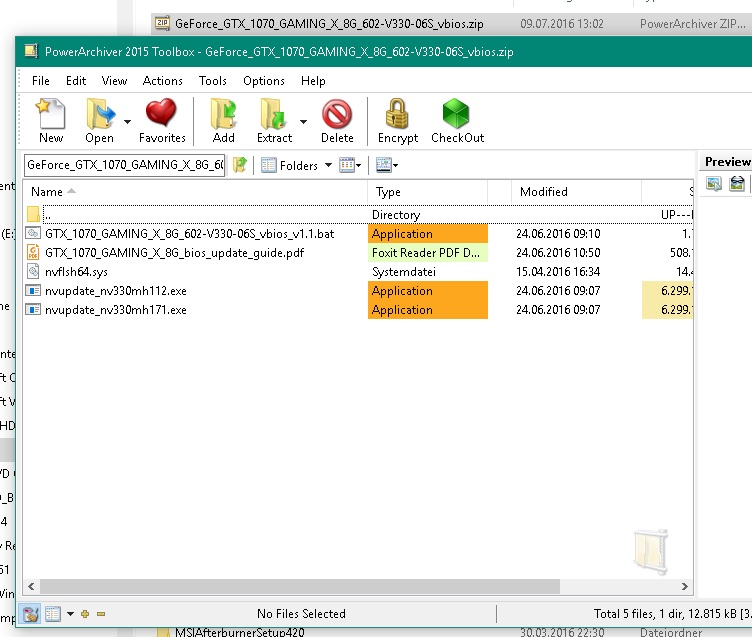This screenshot has width=752, height=637.
Task: Click the archive path input field
Action: (x=125, y=165)
